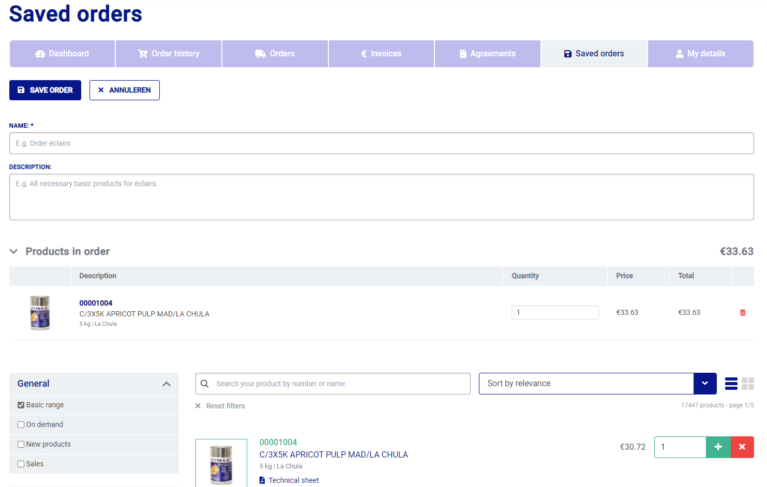This screenshot has width=767, height=487.
Task: Collapse the General filter panel
Action: pyautogui.click(x=166, y=384)
